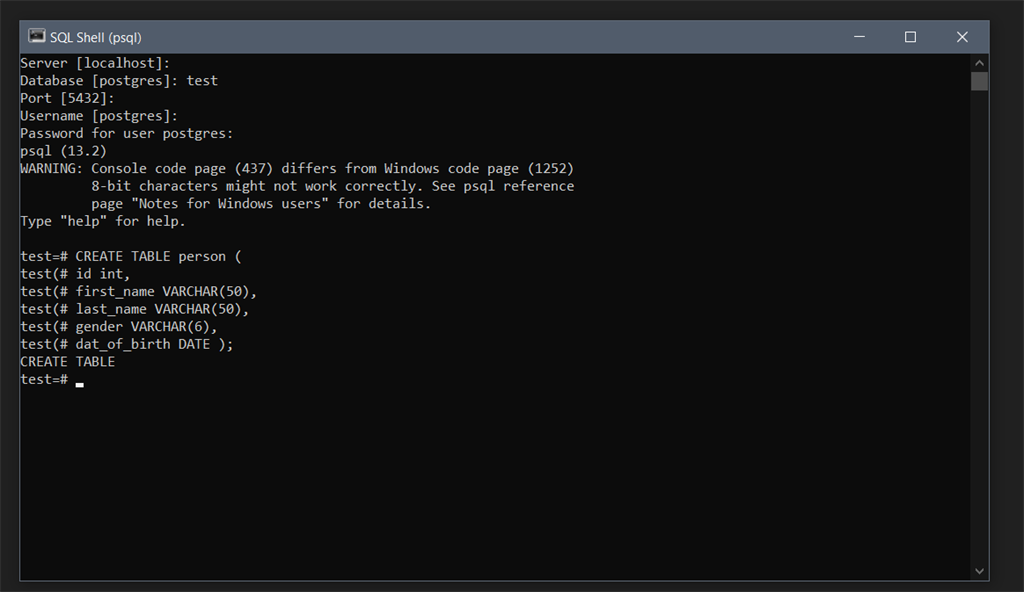Place cursor at the blinking test=# prompt

[79, 380]
